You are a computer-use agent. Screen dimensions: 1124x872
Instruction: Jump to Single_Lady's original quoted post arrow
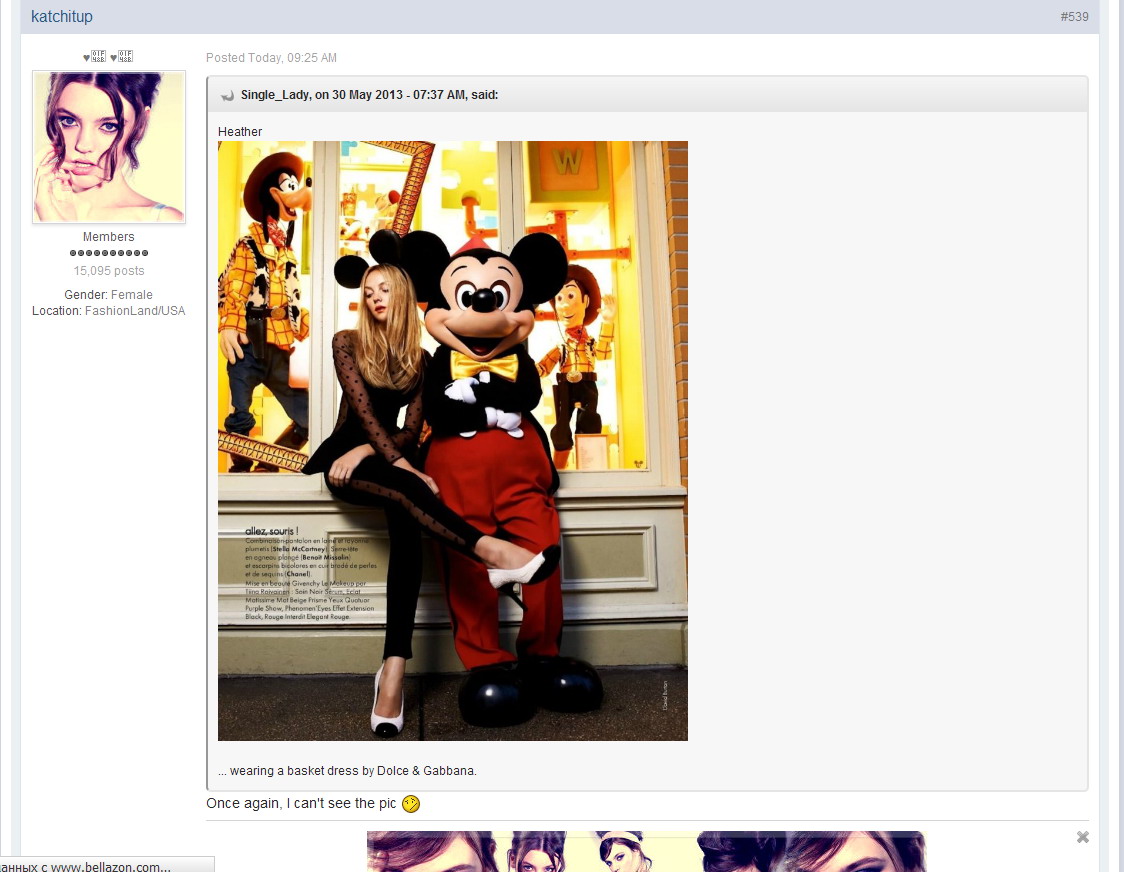(x=227, y=95)
